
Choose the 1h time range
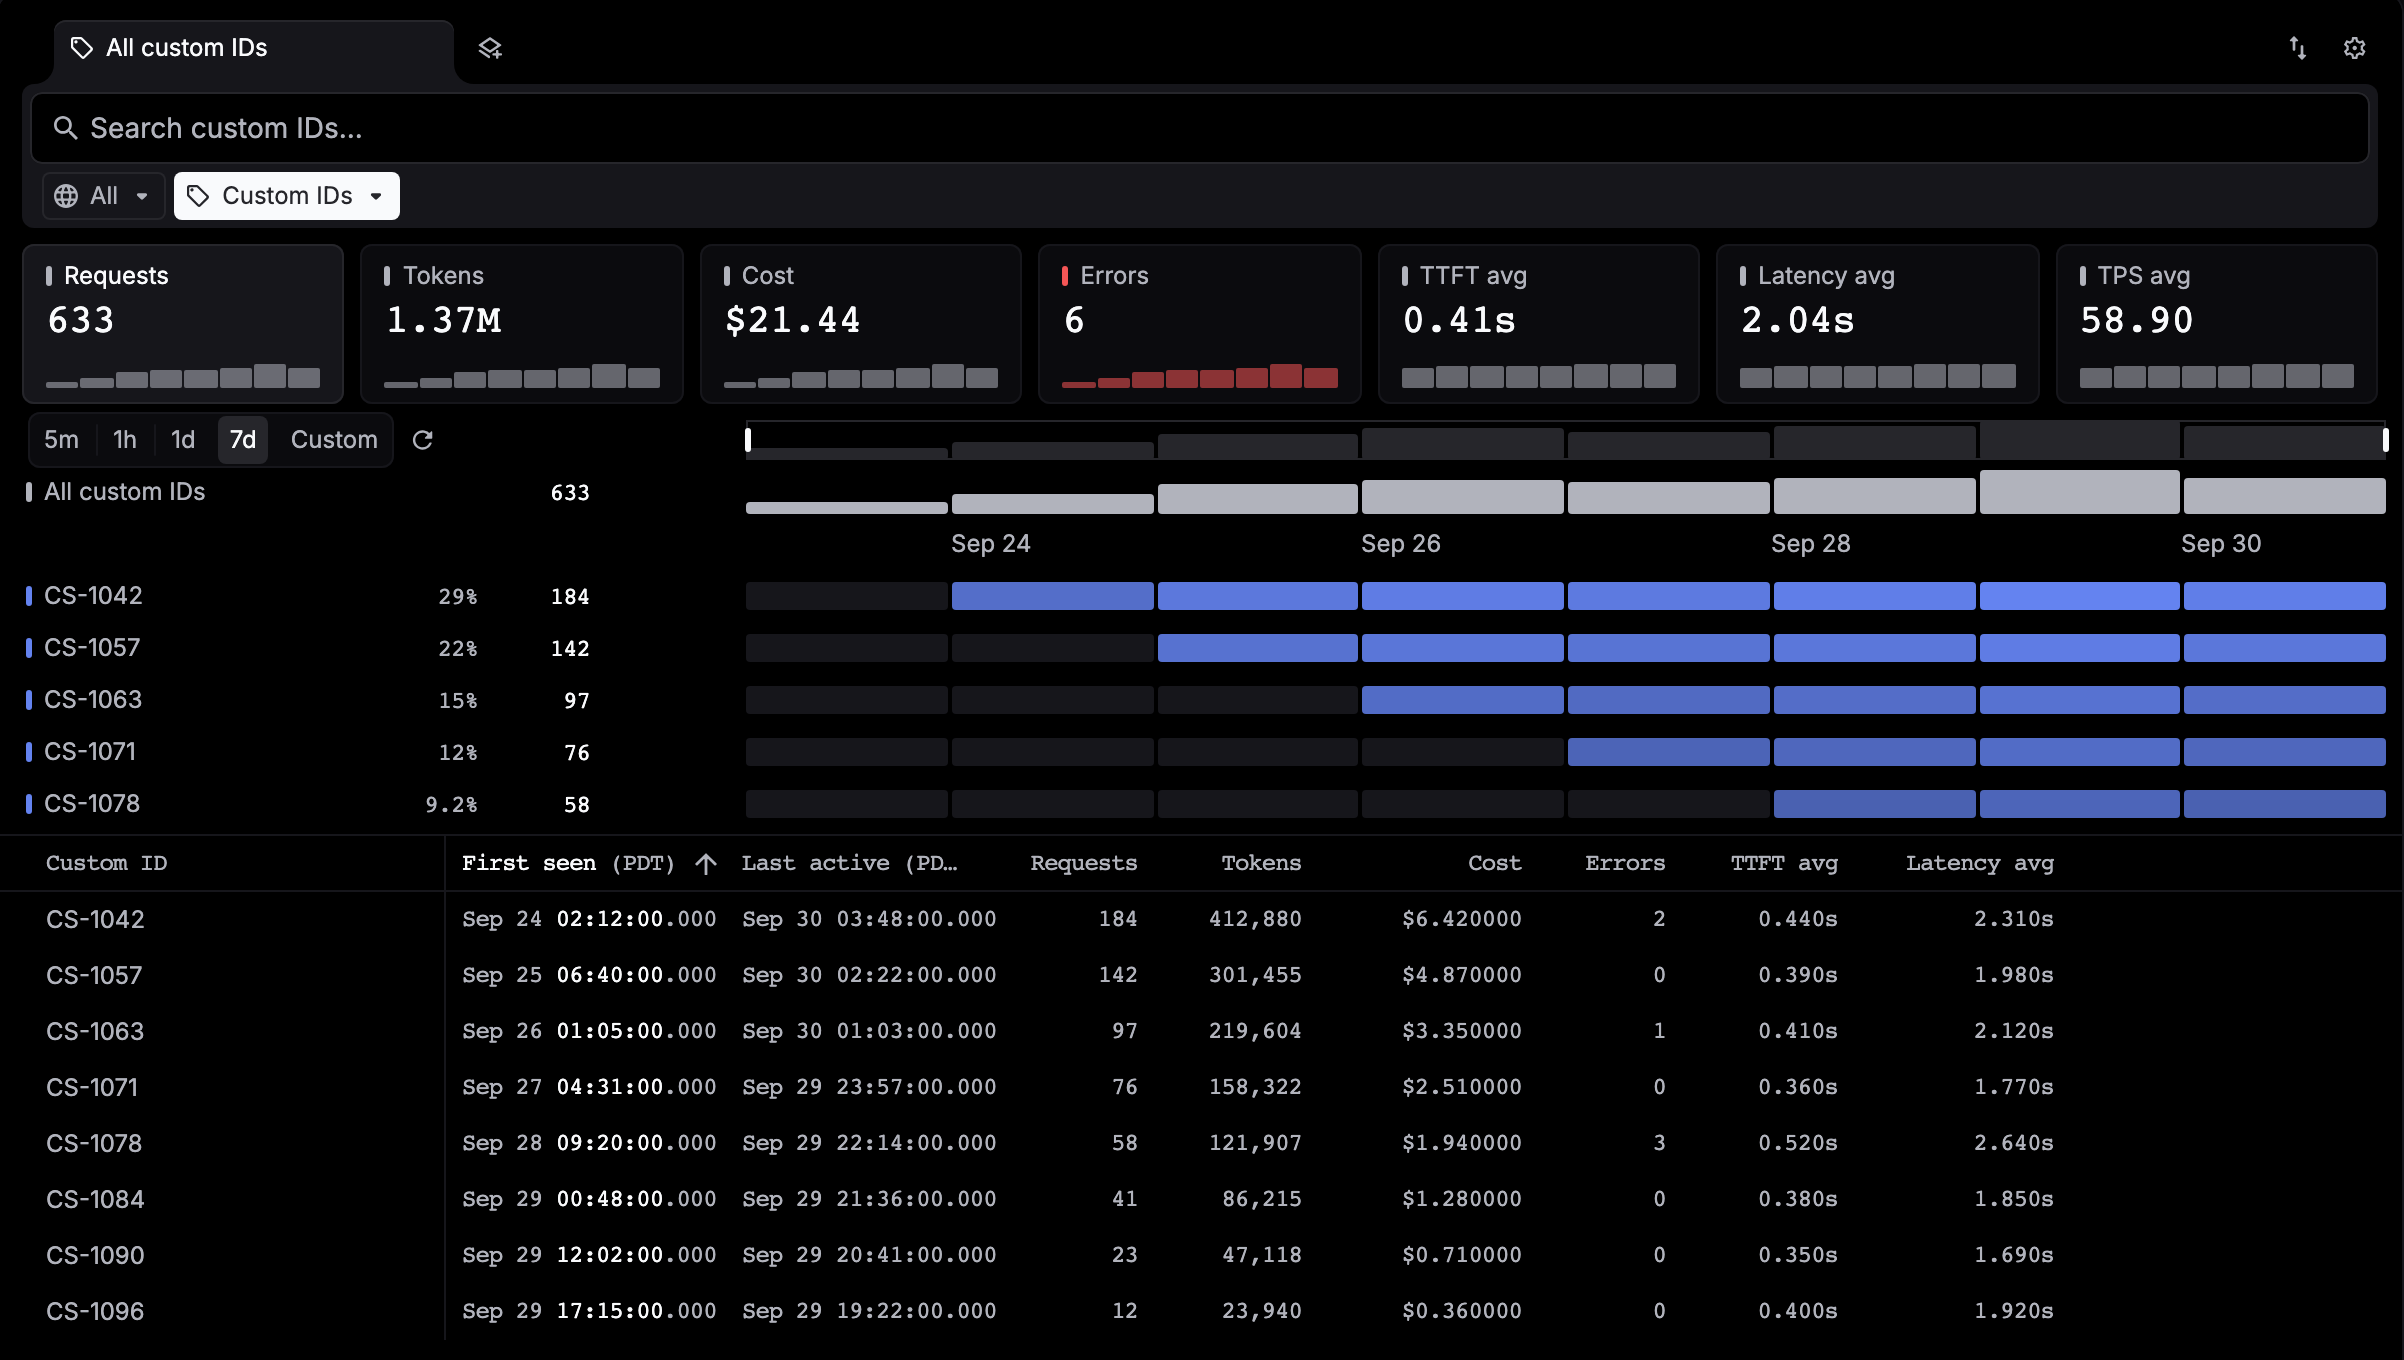[125, 440]
